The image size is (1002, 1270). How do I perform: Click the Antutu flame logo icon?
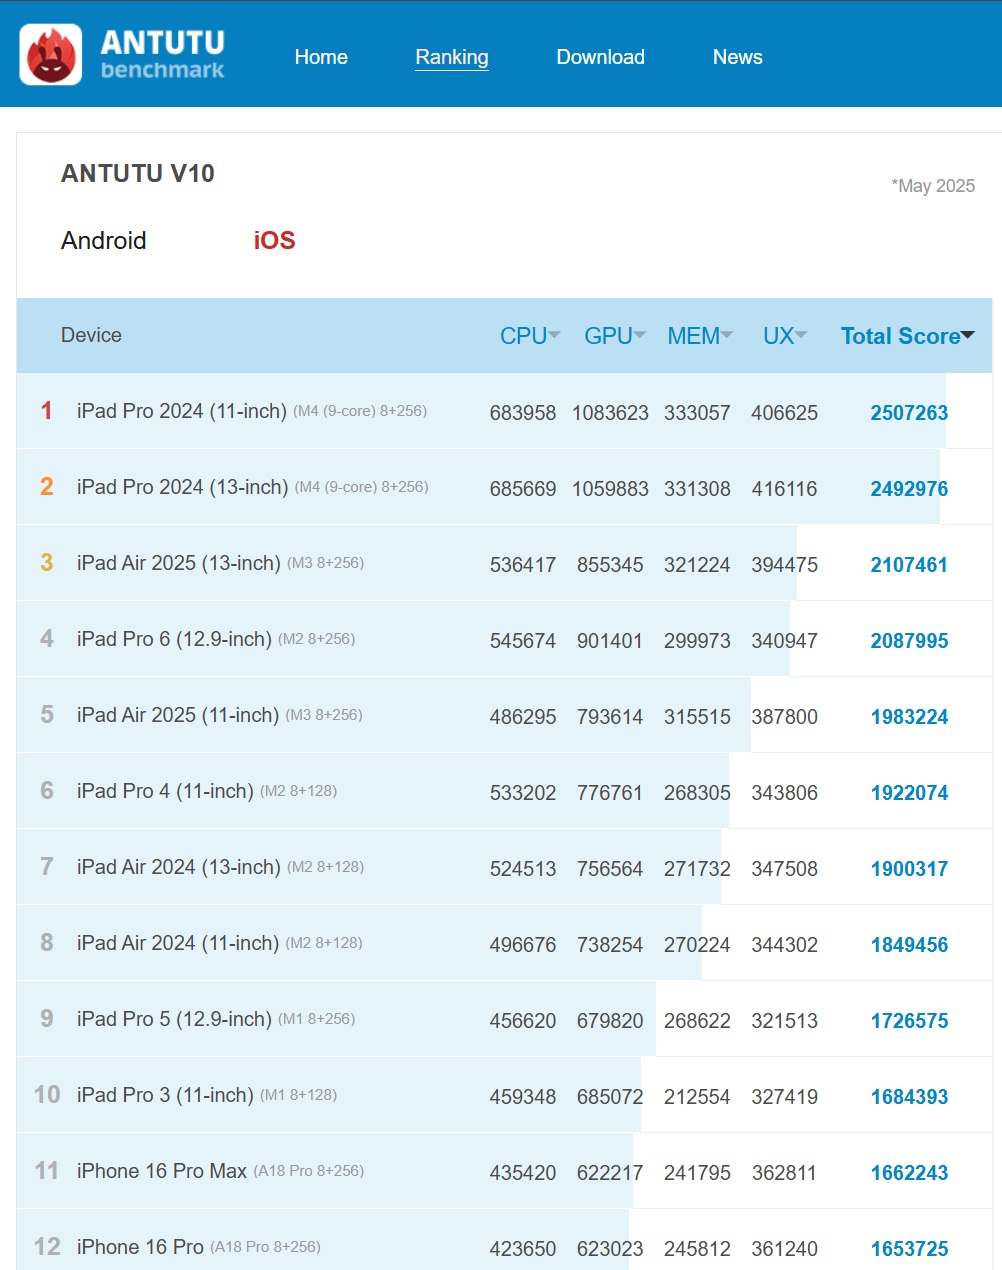click(x=51, y=54)
